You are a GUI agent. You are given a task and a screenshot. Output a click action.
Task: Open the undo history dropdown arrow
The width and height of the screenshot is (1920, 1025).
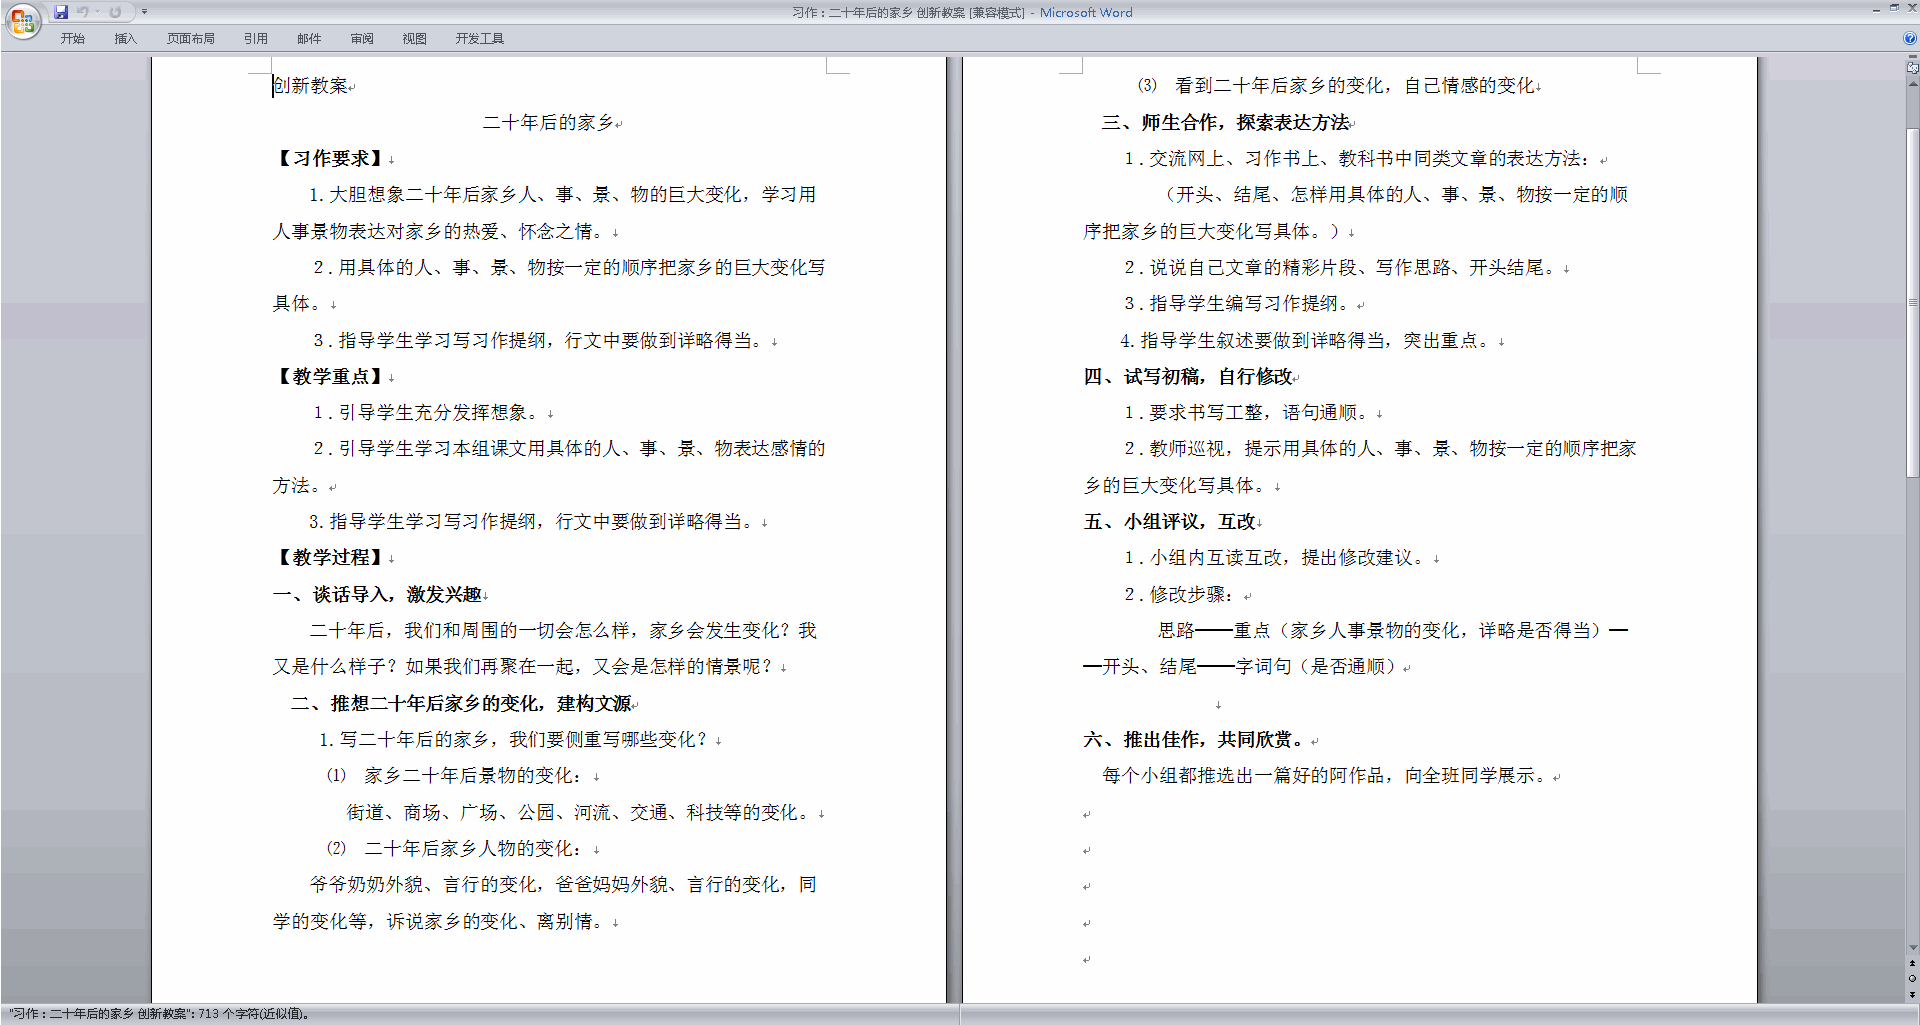point(98,12)
